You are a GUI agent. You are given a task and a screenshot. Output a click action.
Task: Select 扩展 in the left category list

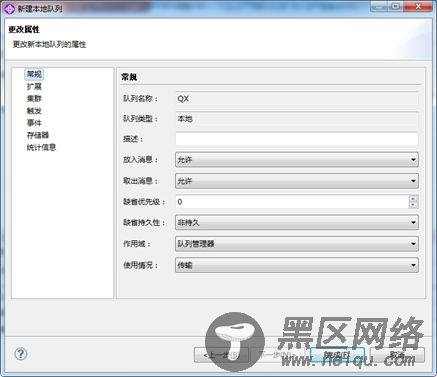(34, 86)
